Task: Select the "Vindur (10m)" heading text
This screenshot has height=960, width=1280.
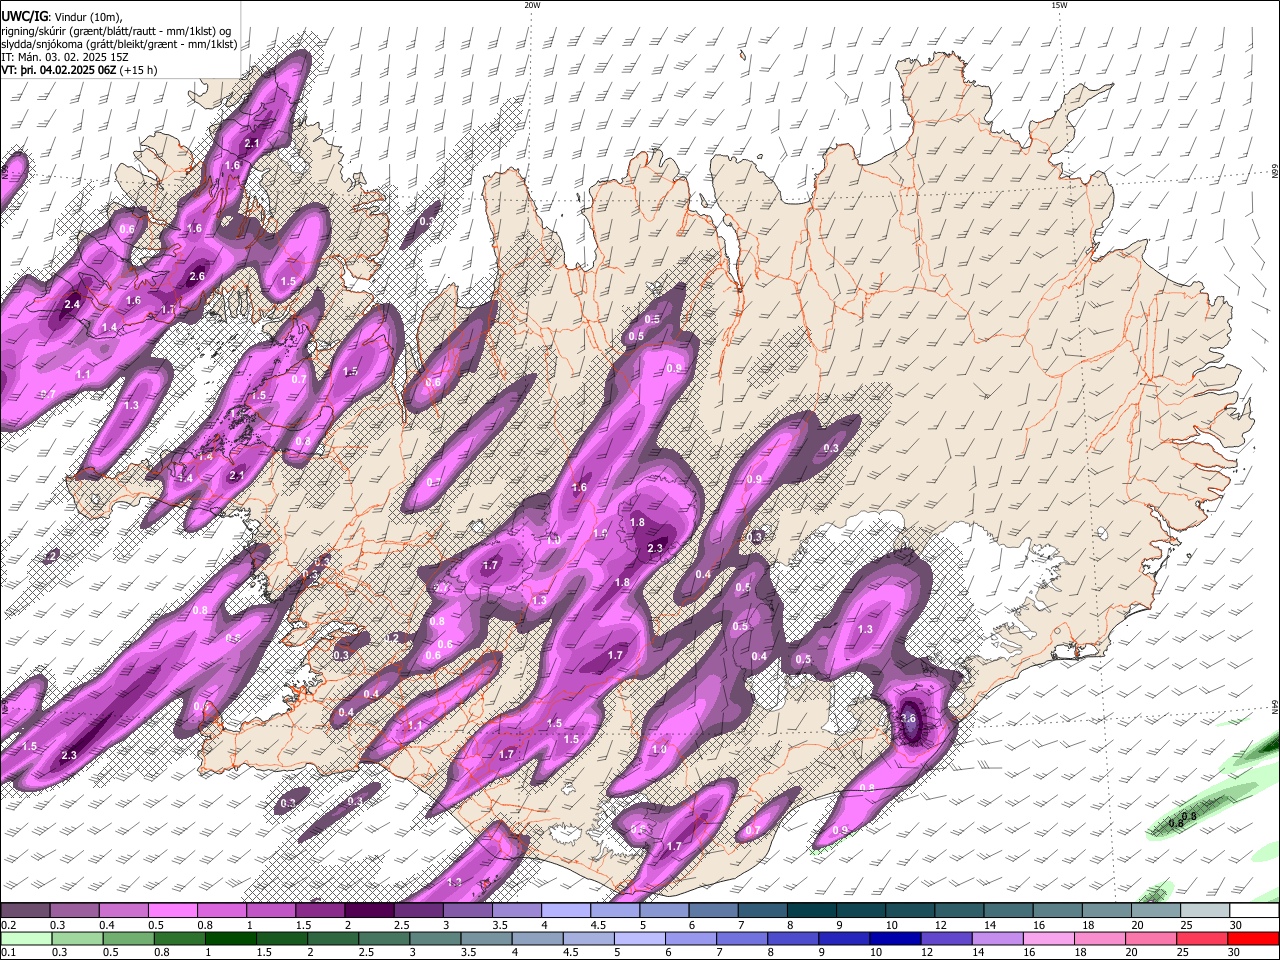Action: (88, 17)
